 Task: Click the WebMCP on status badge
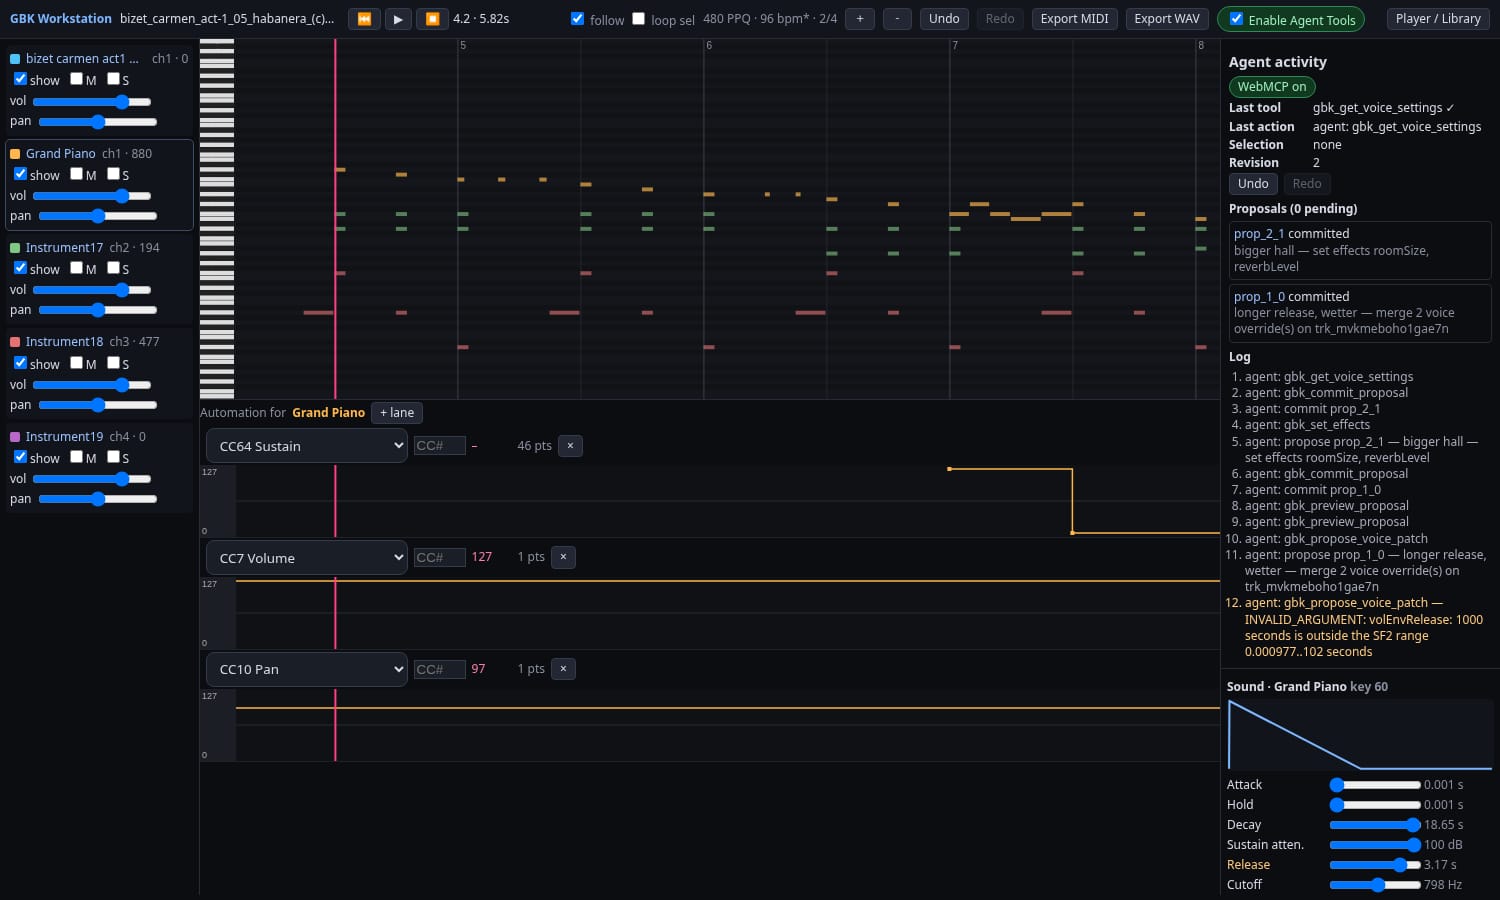click(1272, 87)
